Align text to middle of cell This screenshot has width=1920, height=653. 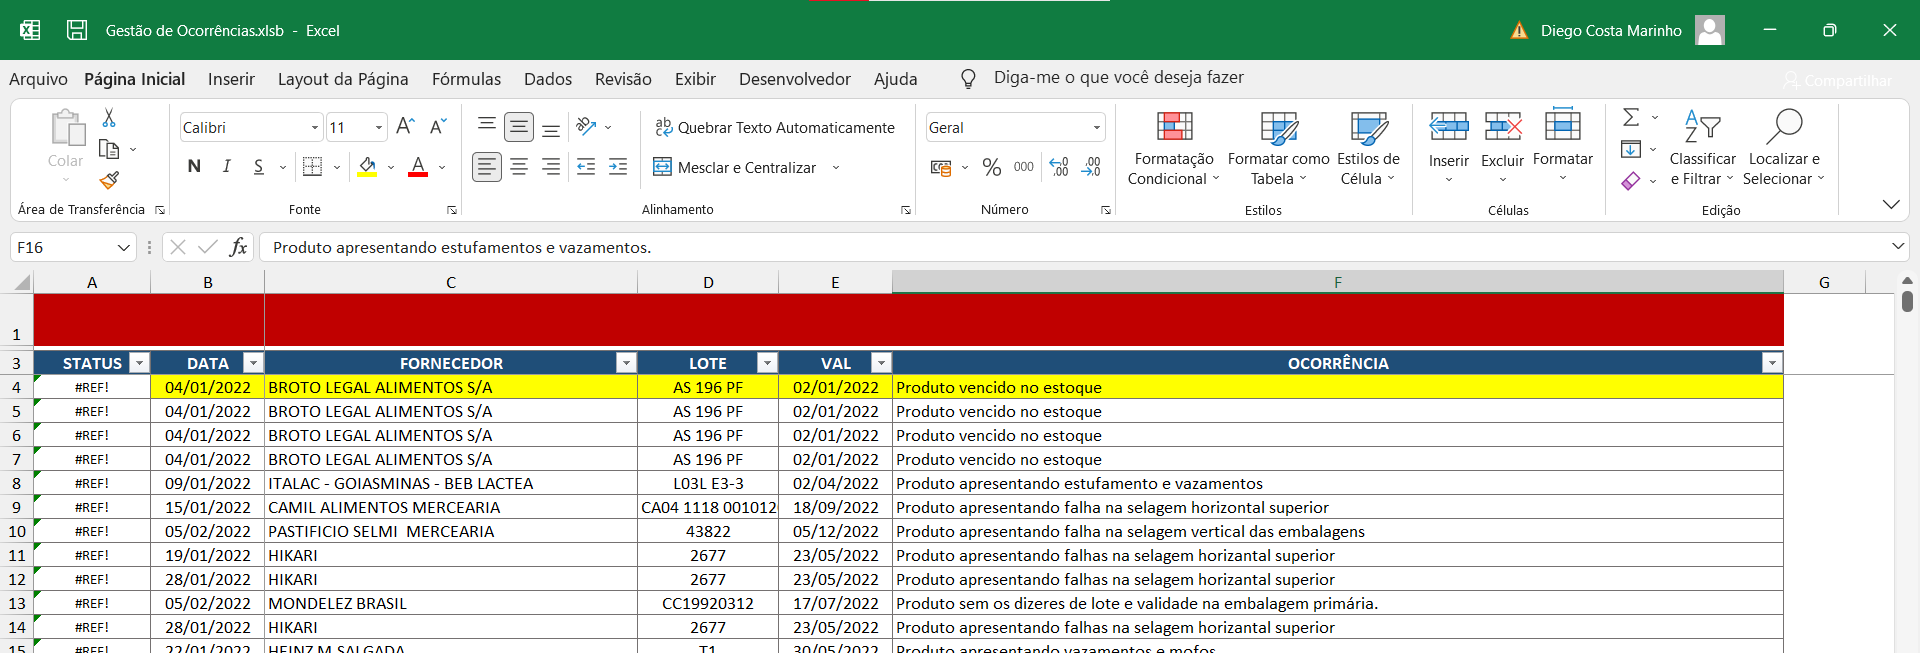[519, 127]
